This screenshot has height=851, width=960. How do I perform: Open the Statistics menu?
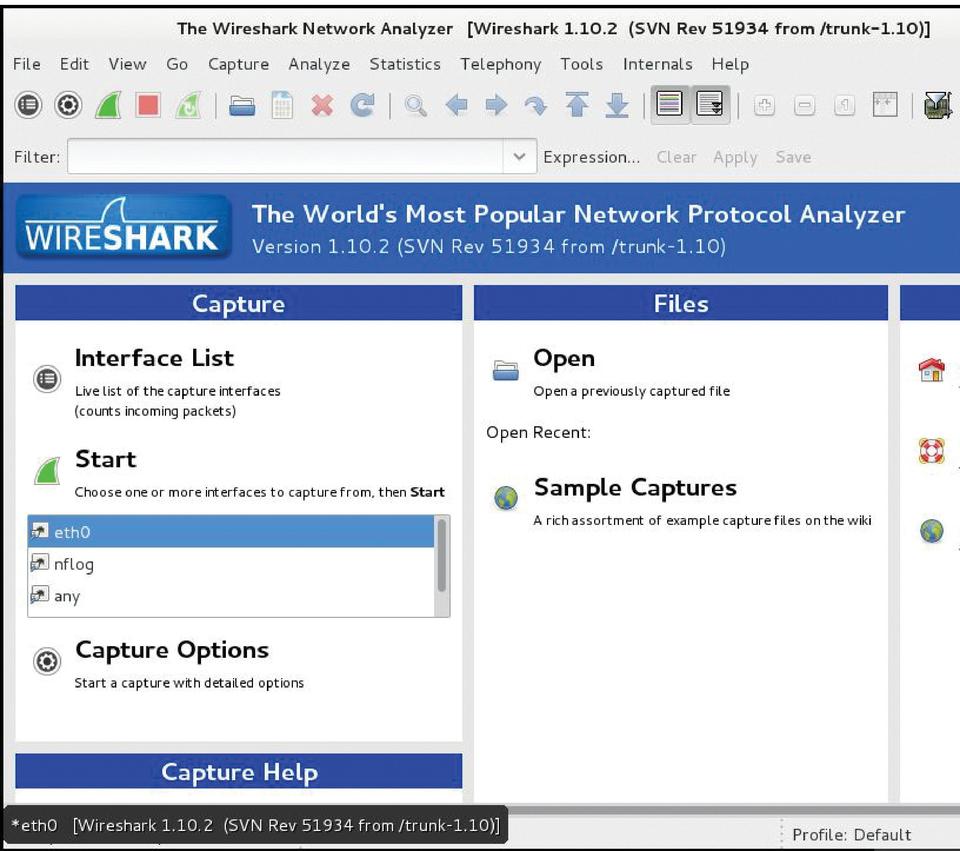tap(404, 64)
